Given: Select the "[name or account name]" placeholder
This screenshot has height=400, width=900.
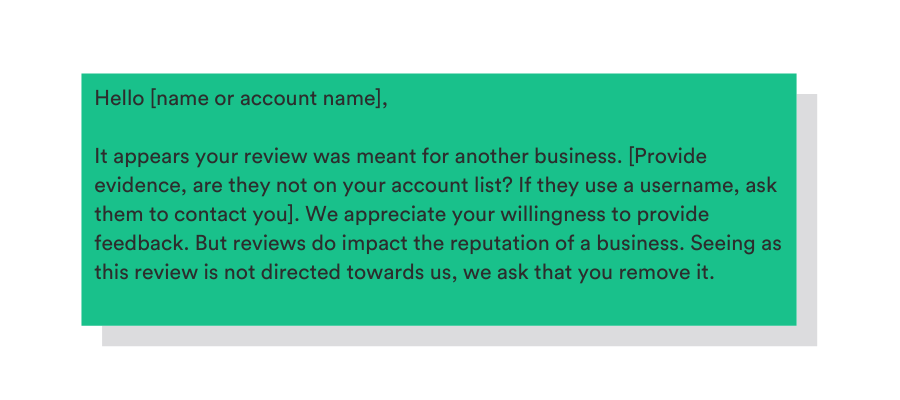Looking at the screenshot, I should tap(267, 99).
